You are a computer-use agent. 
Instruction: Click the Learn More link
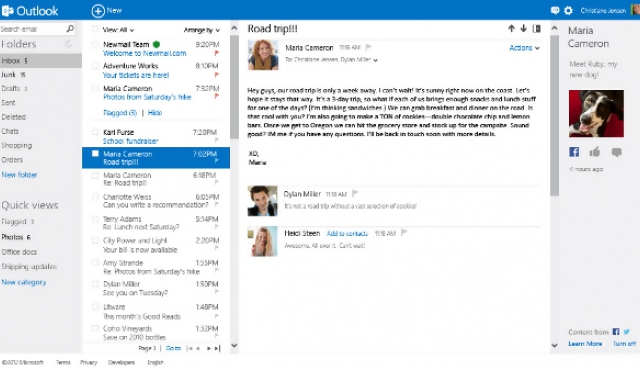[585, 343]
